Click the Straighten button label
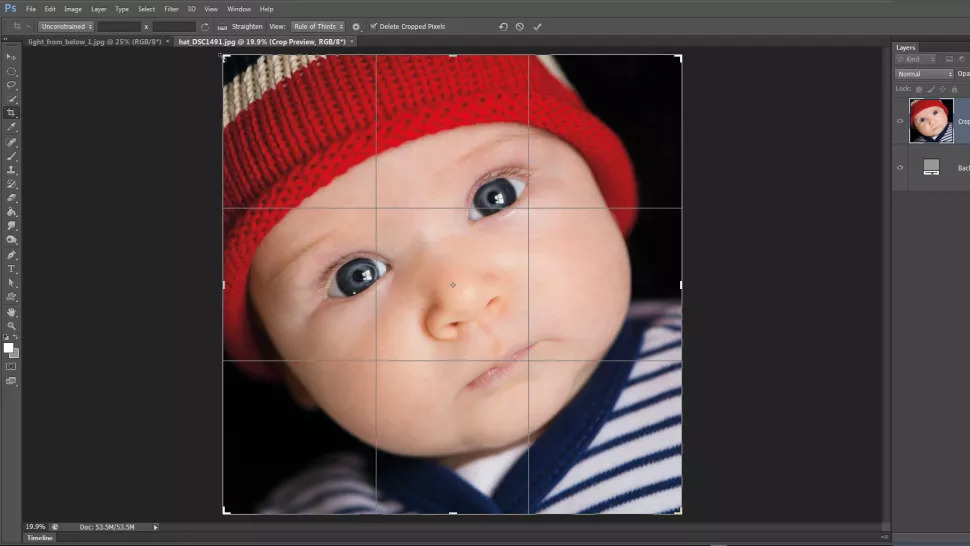This screenshot has height=546, width=970. coord(247,27)
